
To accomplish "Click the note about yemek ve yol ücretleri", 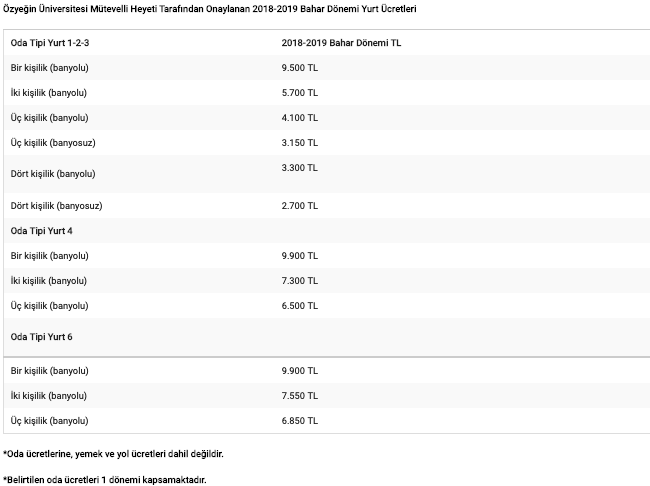I will (x=113, y=454).
